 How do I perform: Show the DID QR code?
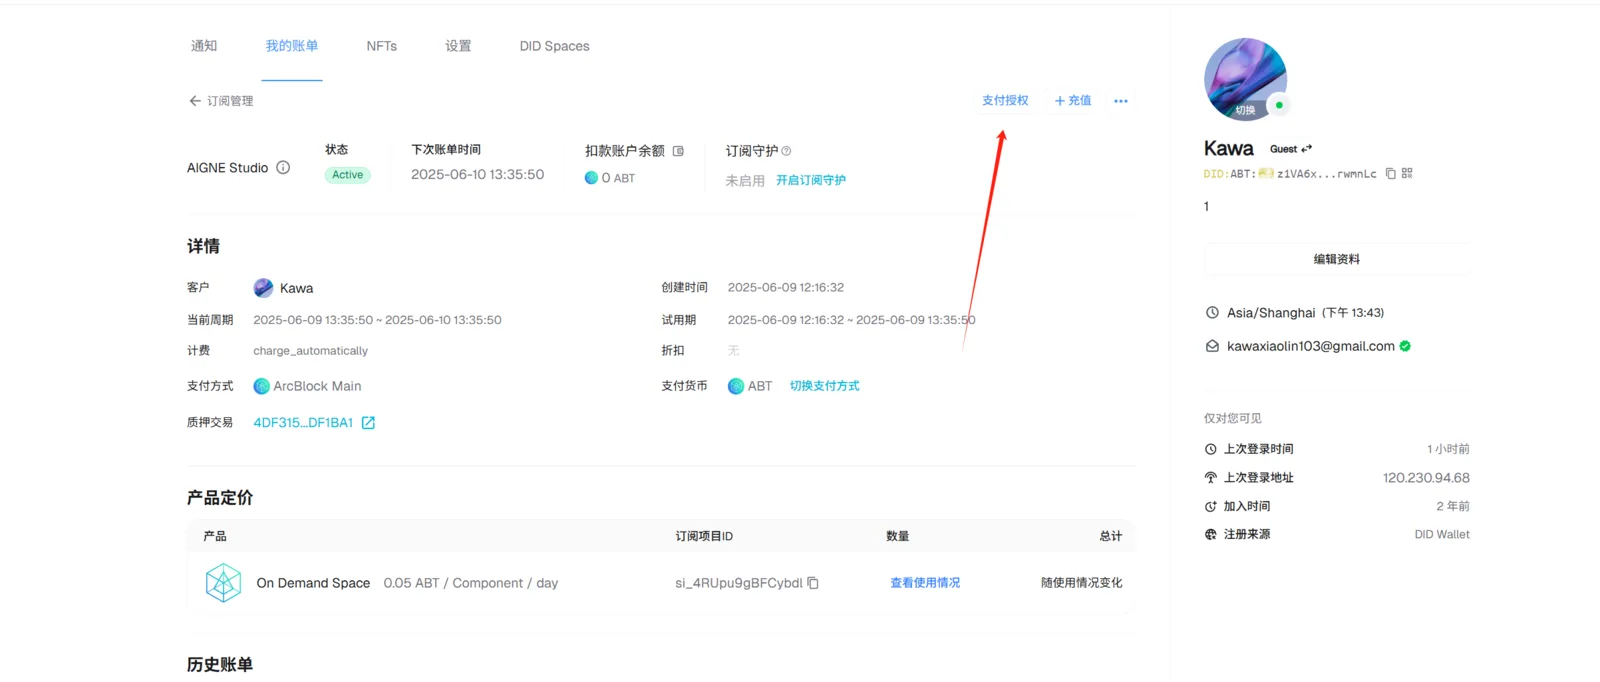[1407, 174]
